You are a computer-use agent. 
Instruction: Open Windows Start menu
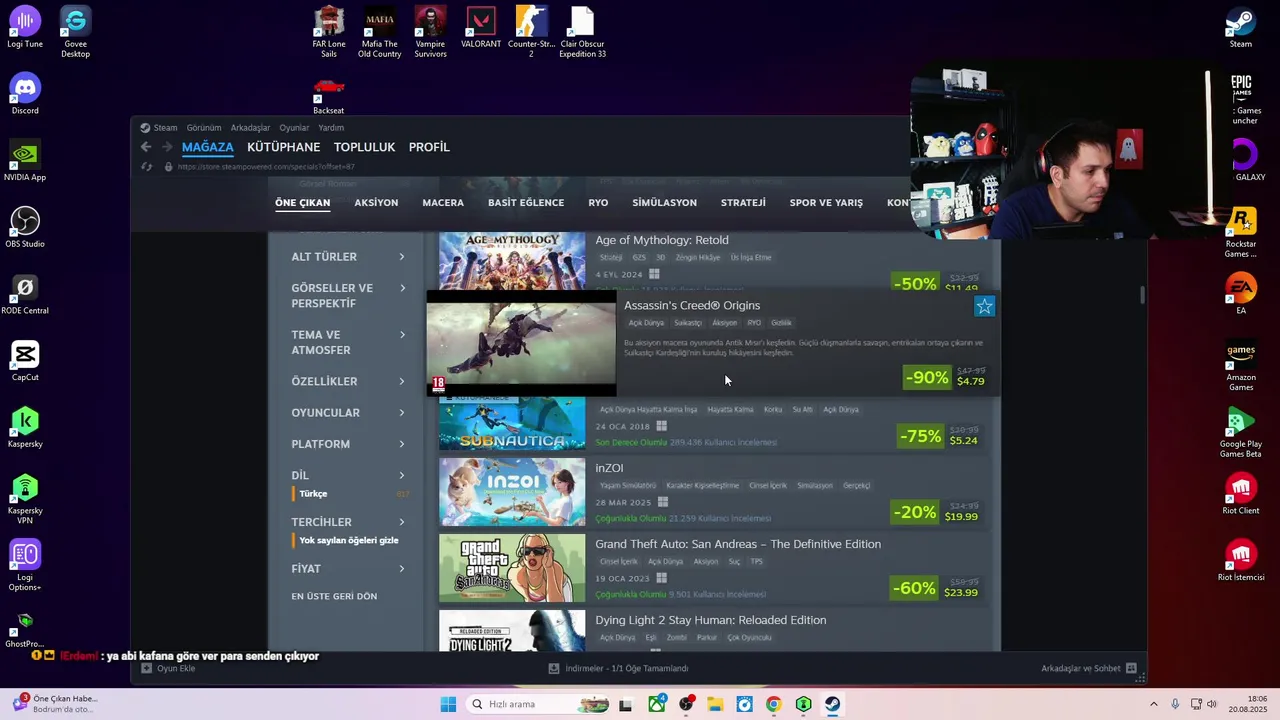(x=448, y=704)
